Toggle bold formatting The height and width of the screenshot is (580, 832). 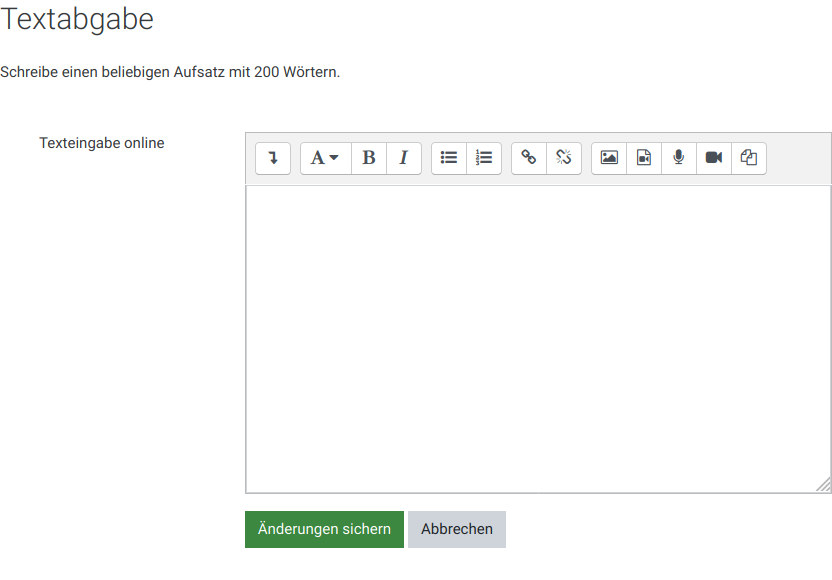369,158
